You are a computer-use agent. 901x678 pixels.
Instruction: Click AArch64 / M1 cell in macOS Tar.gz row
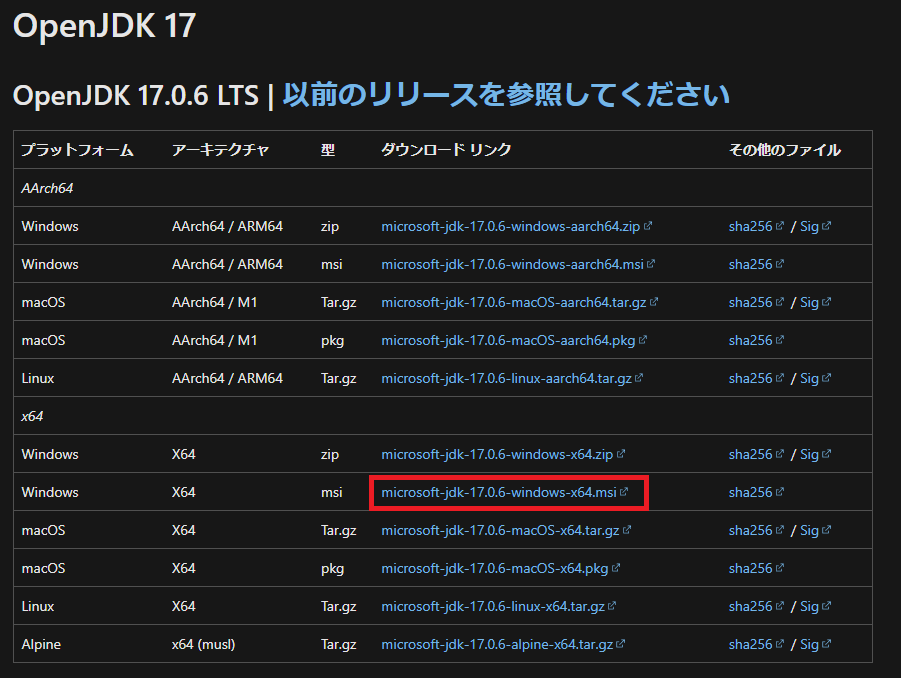coord(214,302)
